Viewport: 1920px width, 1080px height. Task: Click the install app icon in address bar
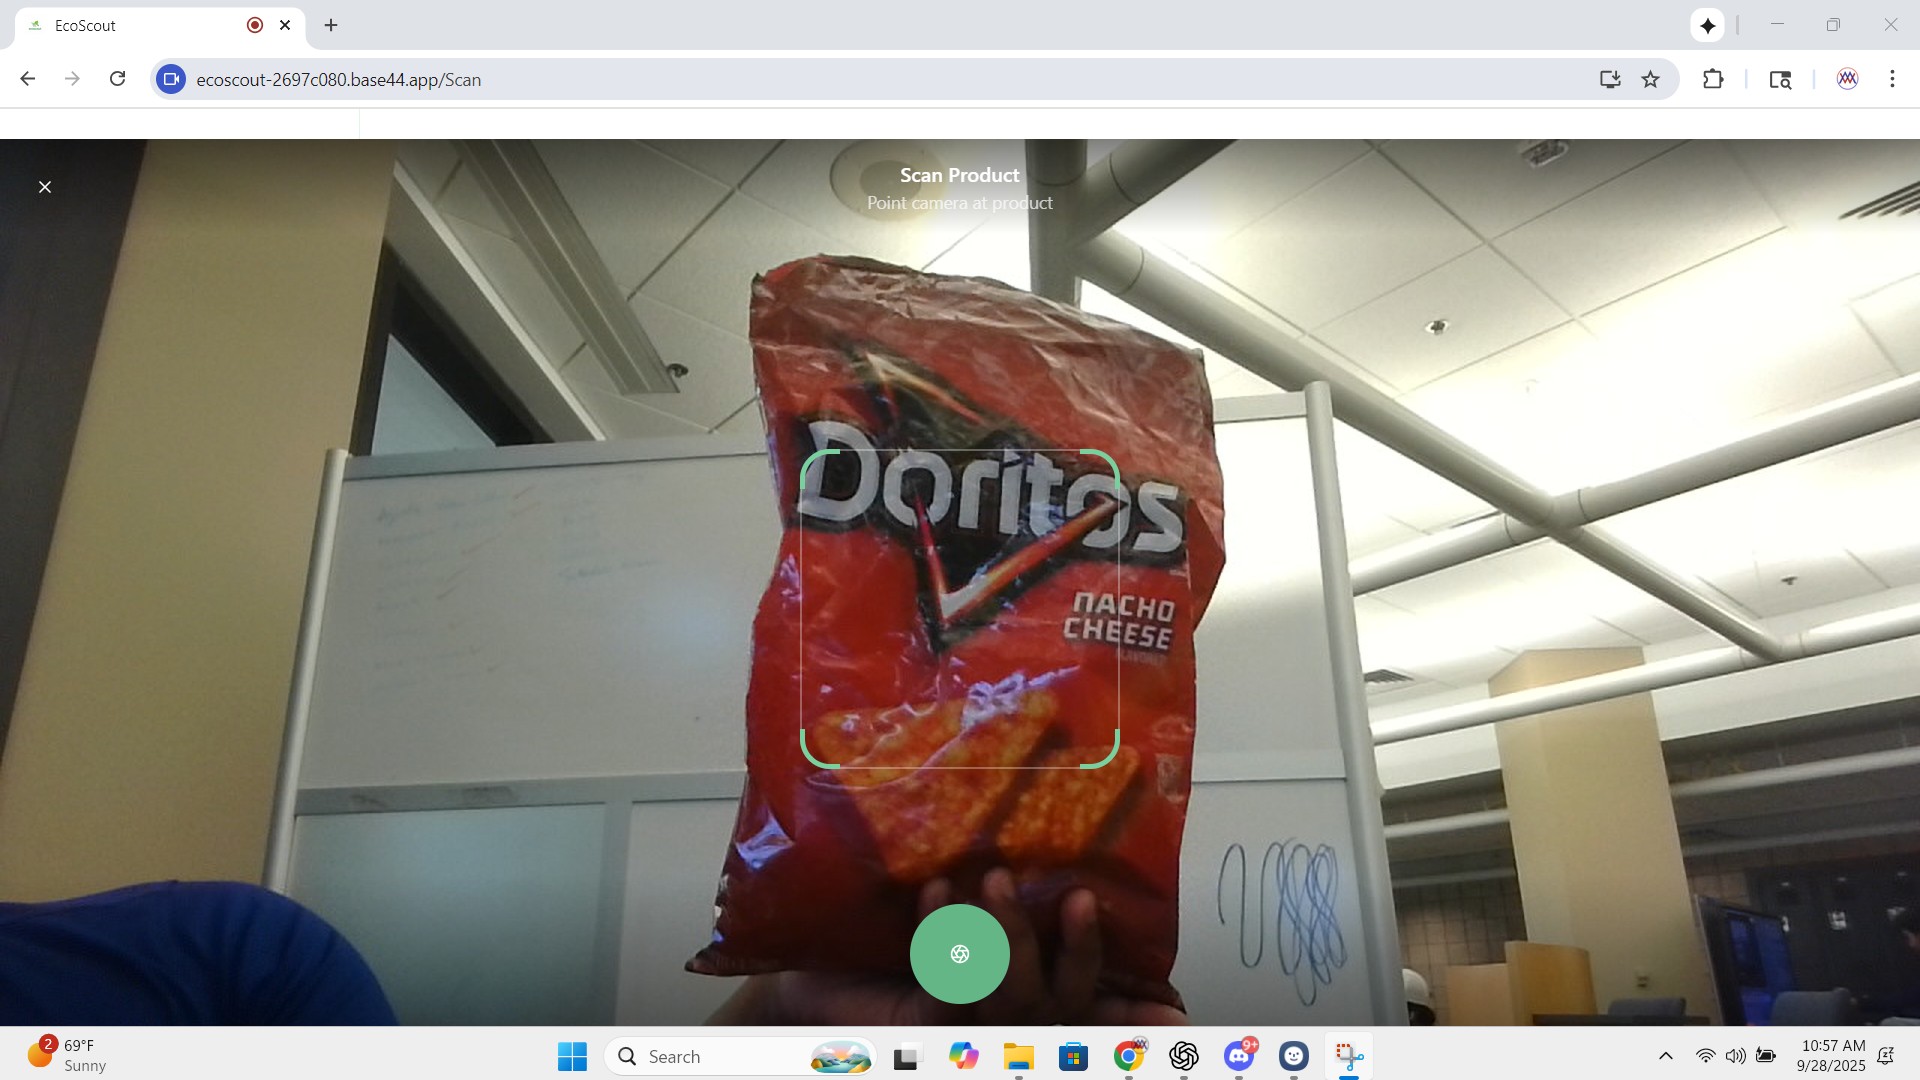coord(1609,79)
